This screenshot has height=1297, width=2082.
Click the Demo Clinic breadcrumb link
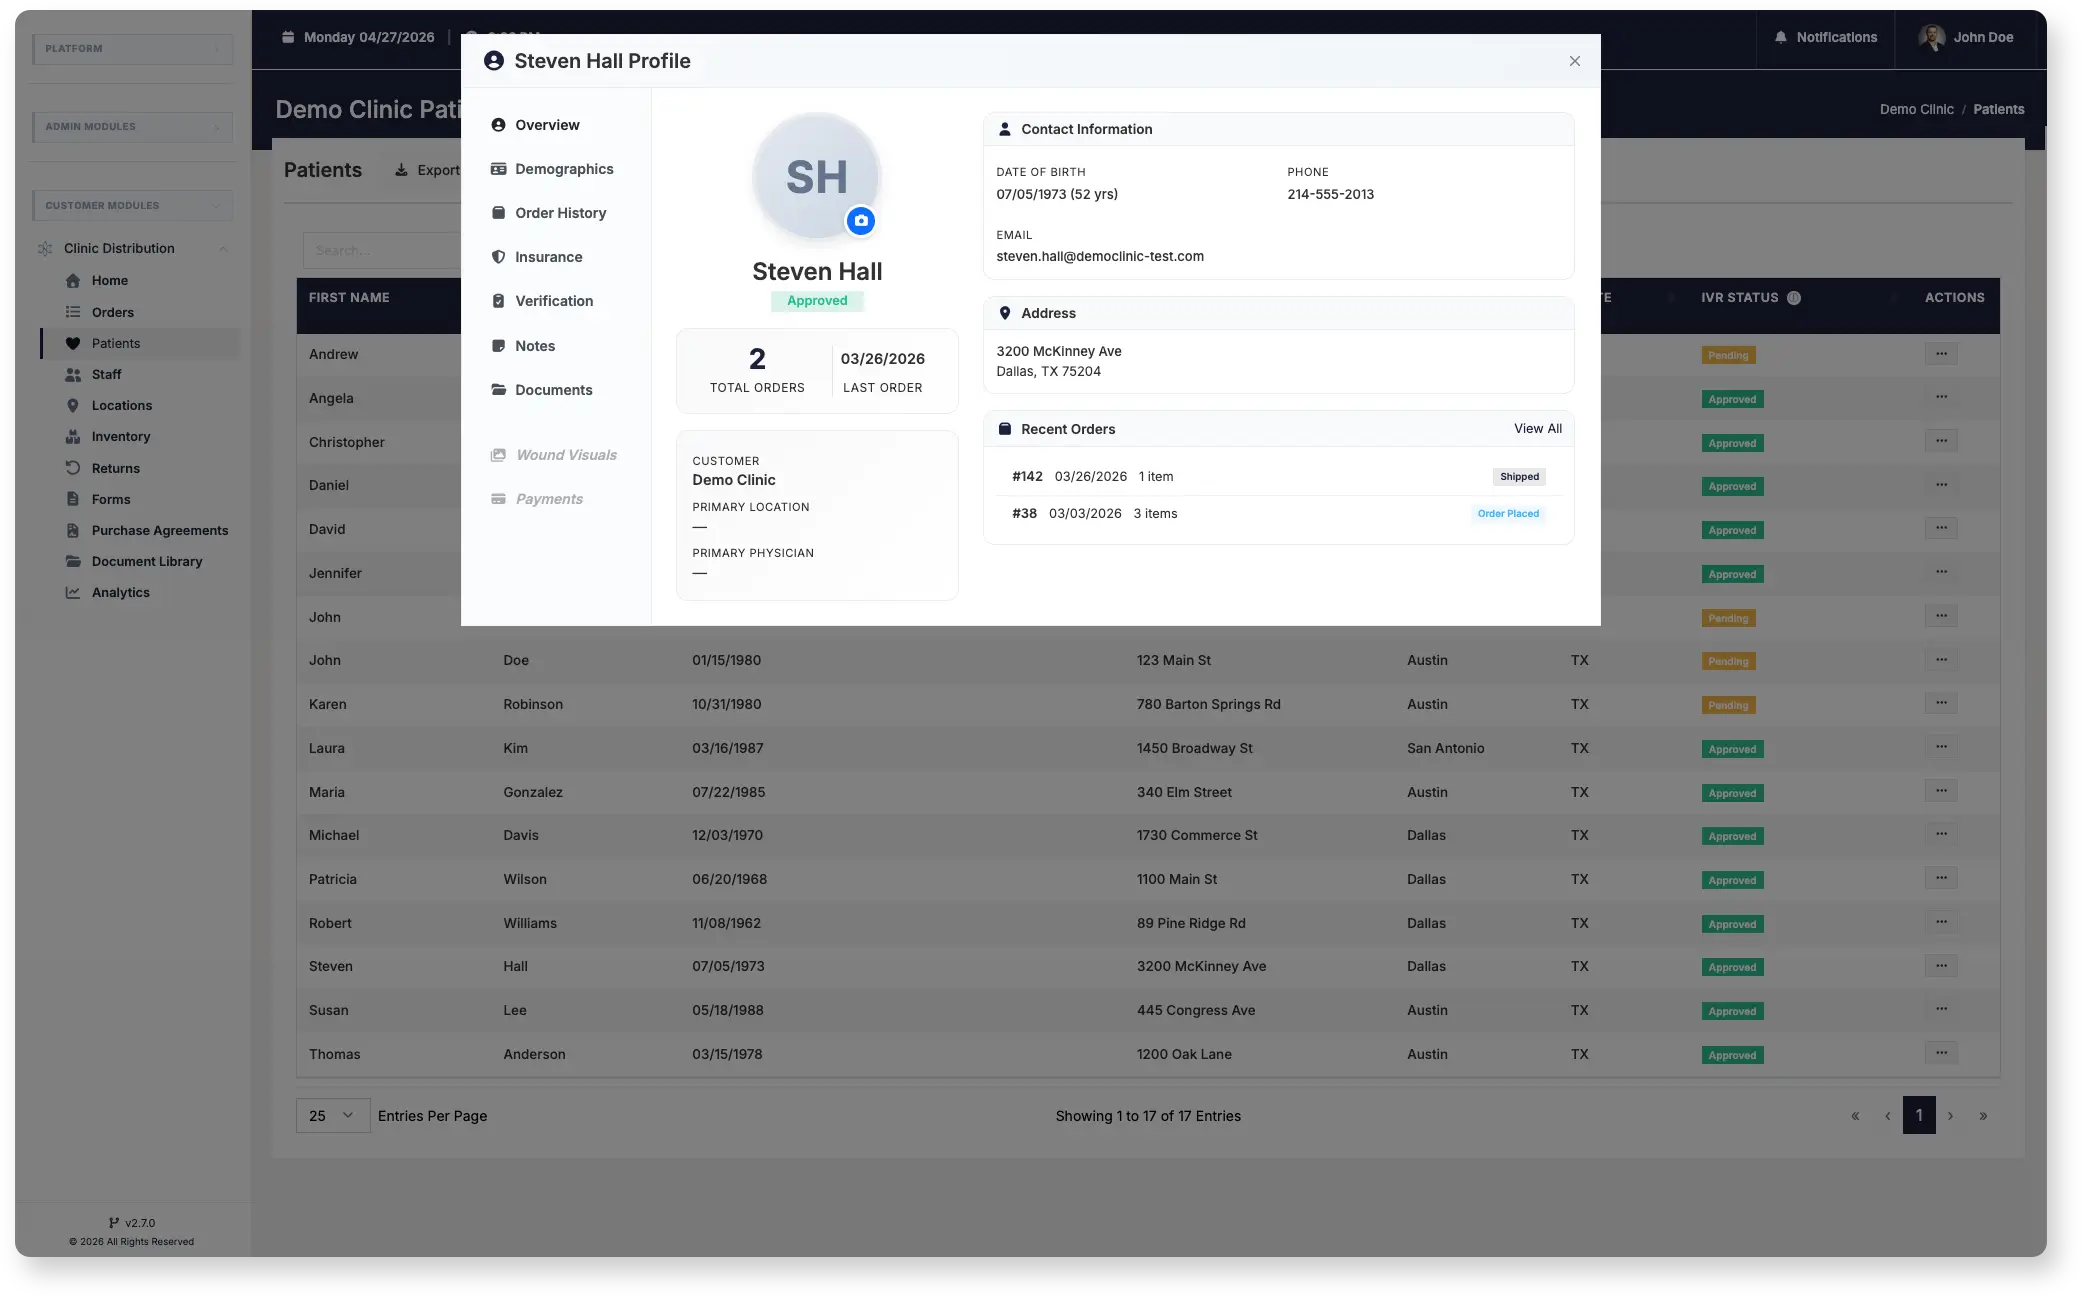(x=1916, y=110)
